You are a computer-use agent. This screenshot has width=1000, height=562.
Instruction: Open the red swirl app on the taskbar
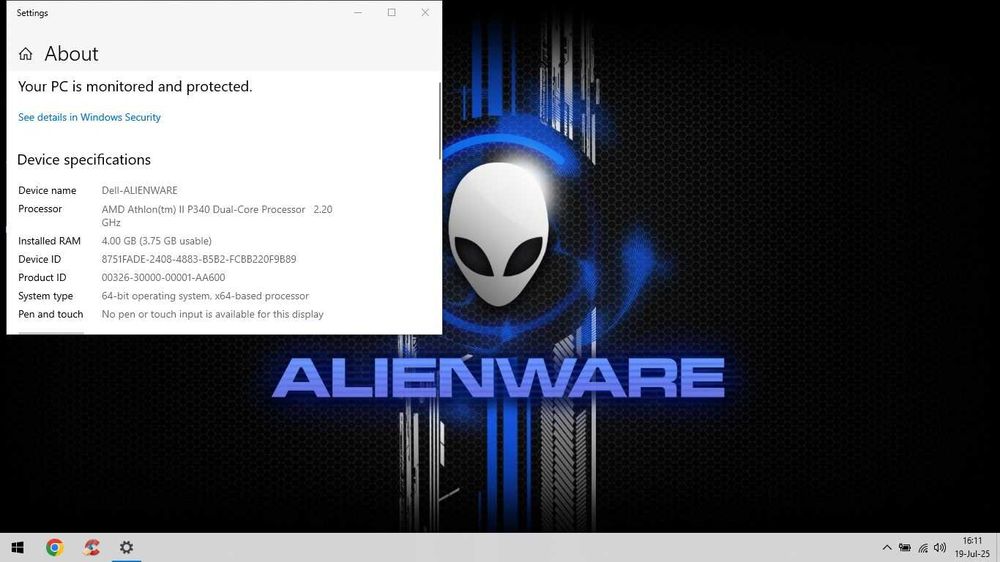91,547
